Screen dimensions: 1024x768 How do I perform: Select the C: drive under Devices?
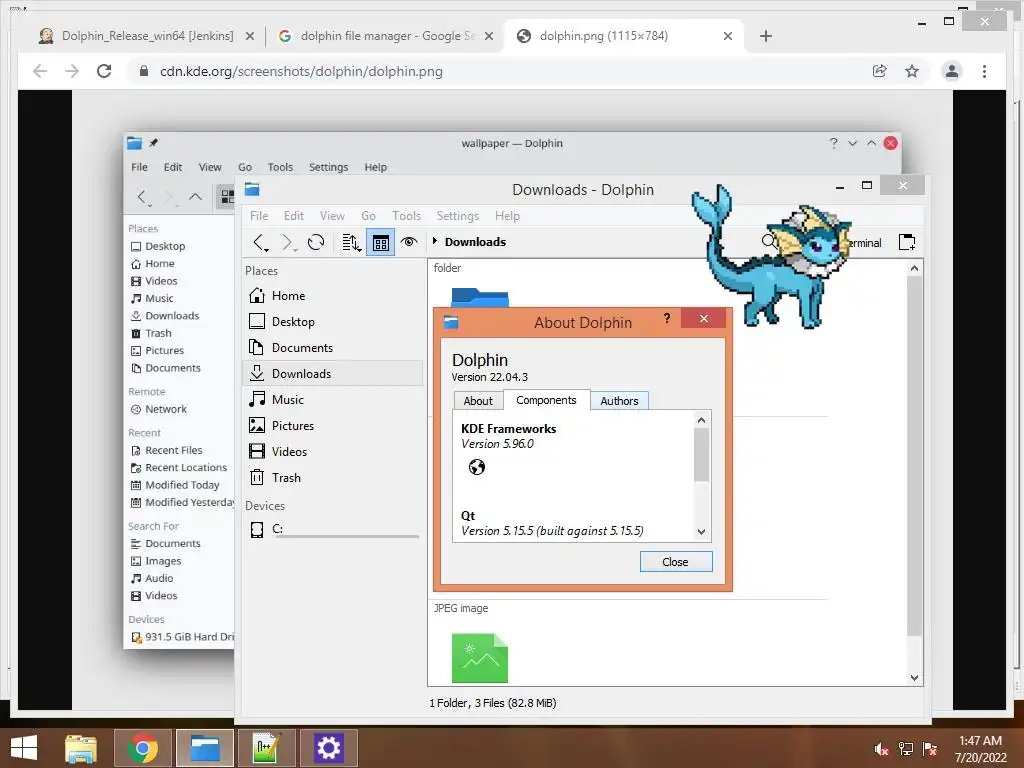pos(334,529)
